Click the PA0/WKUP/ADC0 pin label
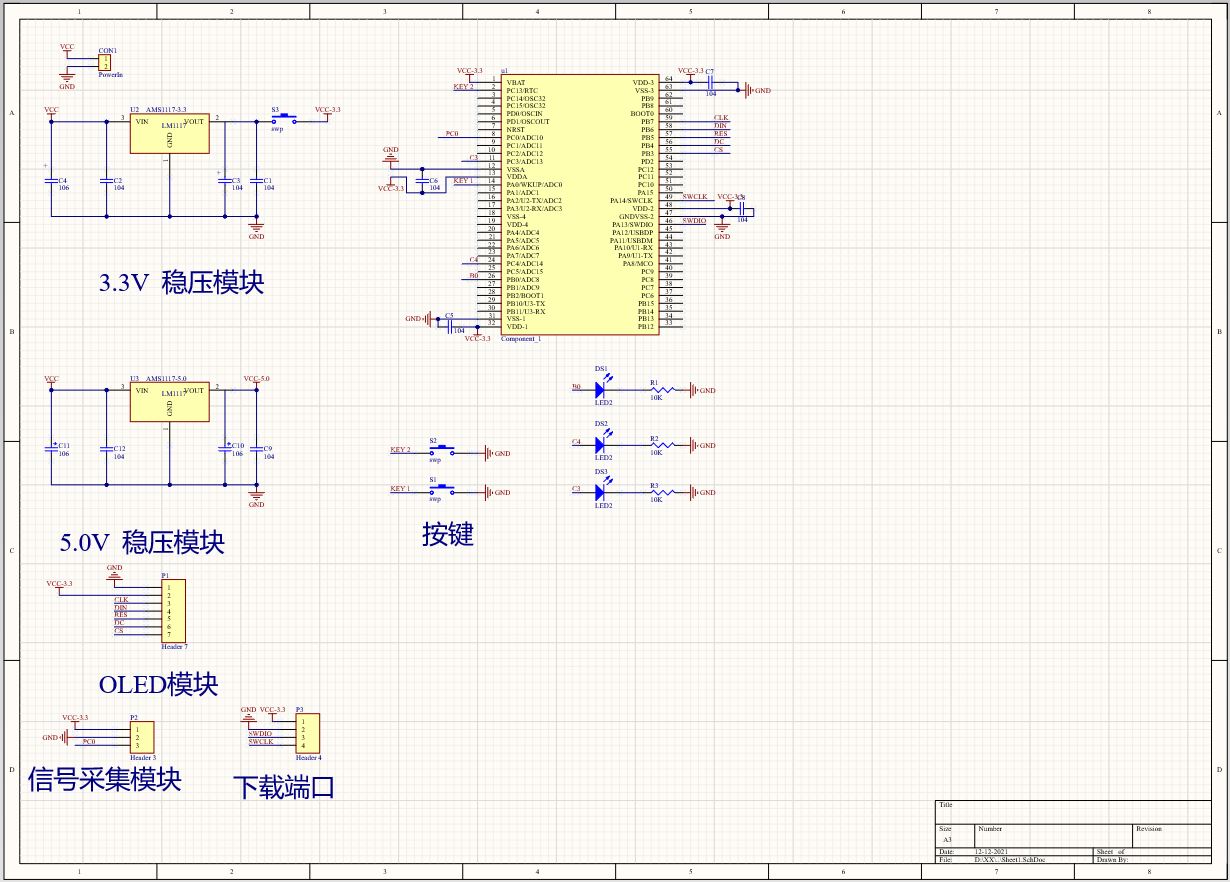Screen dimensions: 1230x882 click(534, 184)
